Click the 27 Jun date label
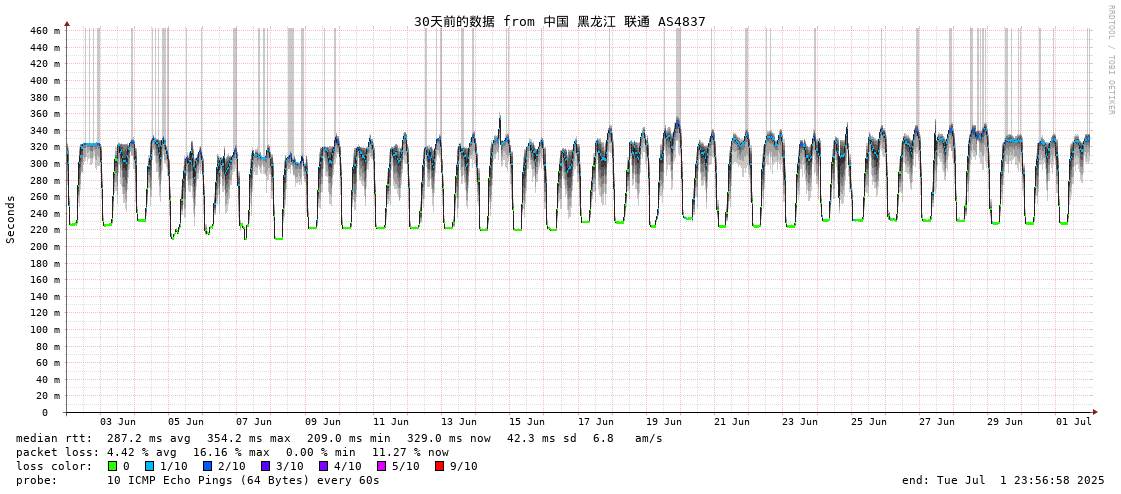Image resolution: width=1121 pixels, height=494 pixels. 937,422
